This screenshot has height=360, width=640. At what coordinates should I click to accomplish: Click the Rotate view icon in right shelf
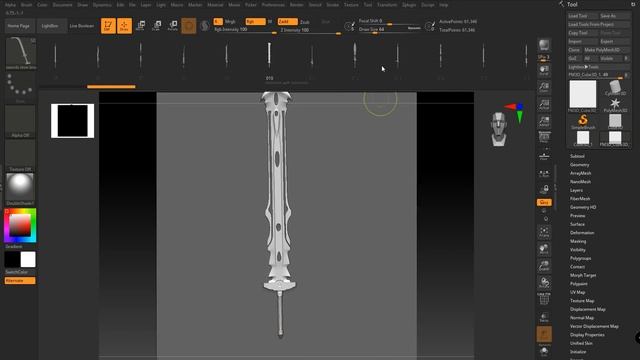[x=544, y=283]
